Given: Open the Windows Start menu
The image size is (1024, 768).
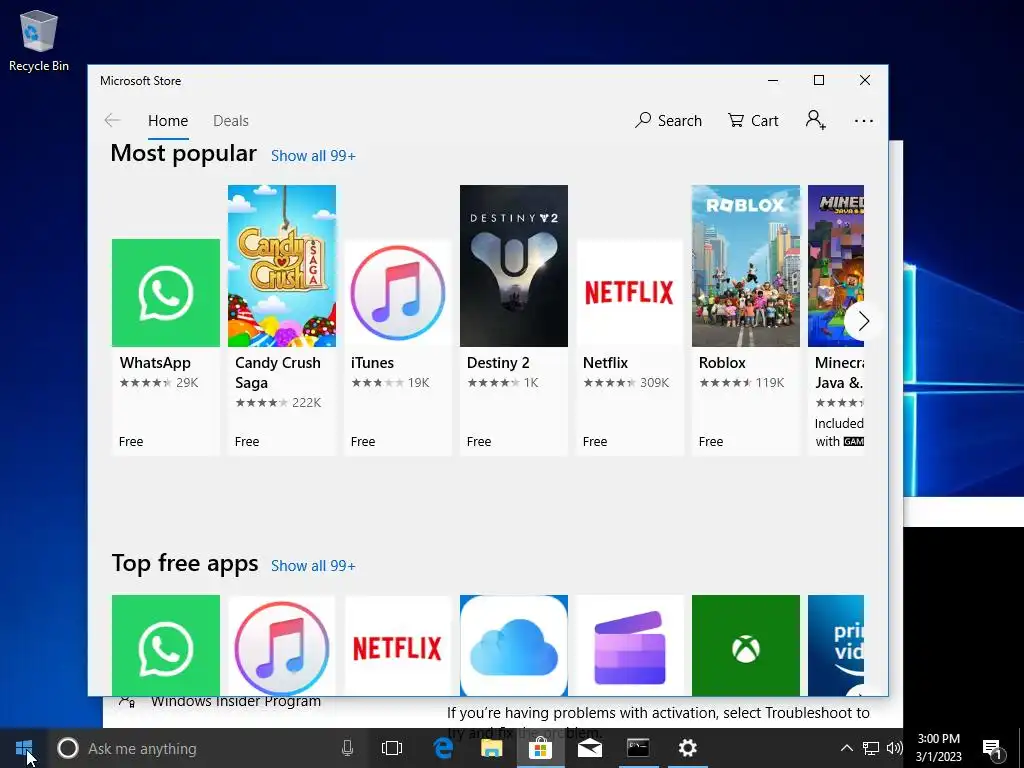Looking at the screenshot, I should coord(24,748).
